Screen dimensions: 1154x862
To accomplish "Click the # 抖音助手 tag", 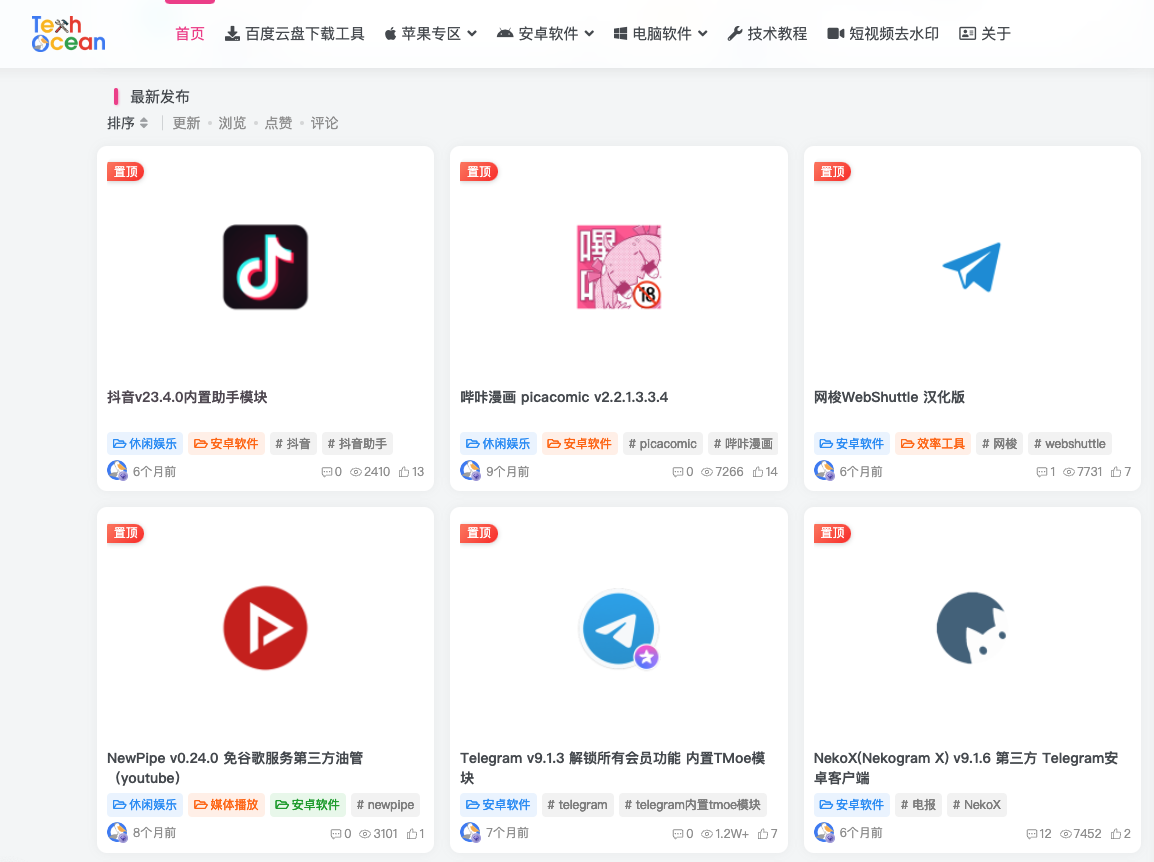I will pos(357,444).
